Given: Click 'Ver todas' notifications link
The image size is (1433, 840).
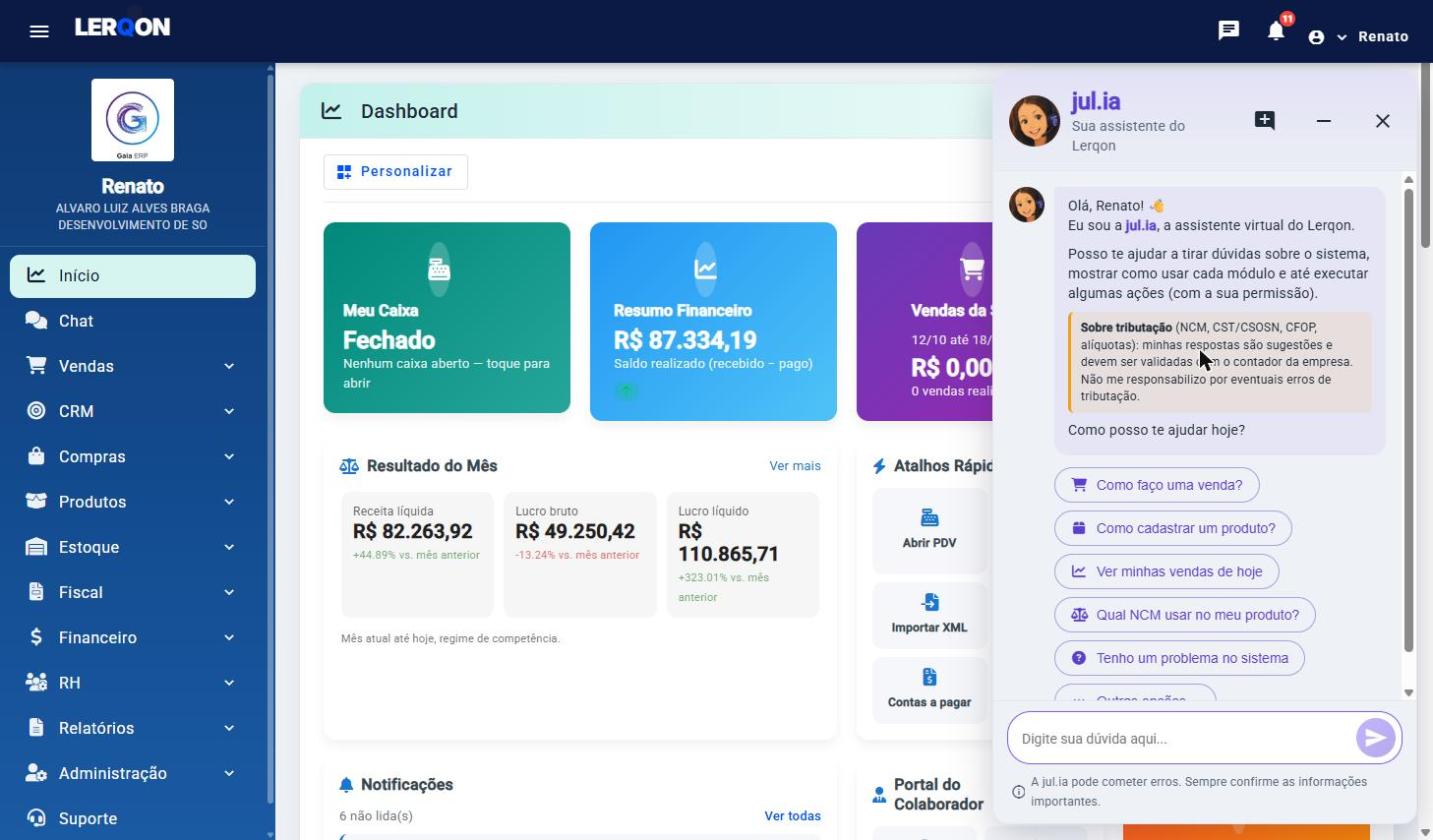Looking at the screenshot, I should click(792, 816).
